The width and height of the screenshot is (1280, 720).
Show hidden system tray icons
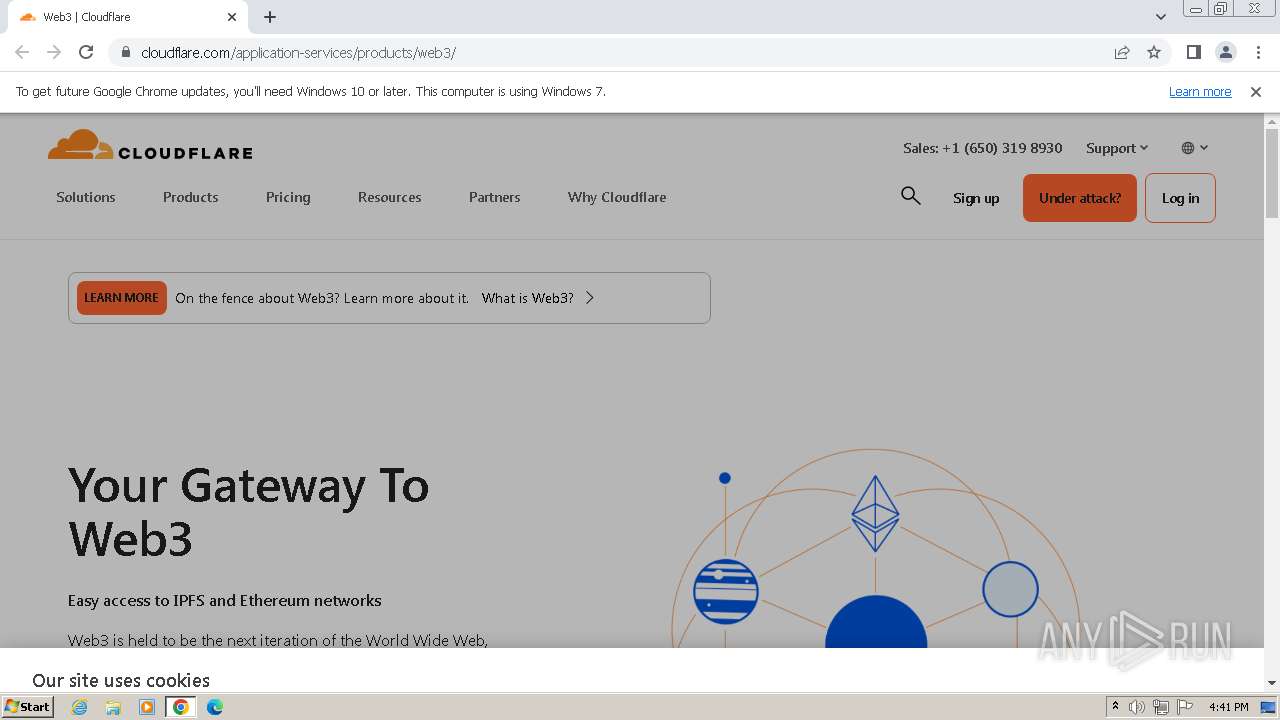[1115, 707]
